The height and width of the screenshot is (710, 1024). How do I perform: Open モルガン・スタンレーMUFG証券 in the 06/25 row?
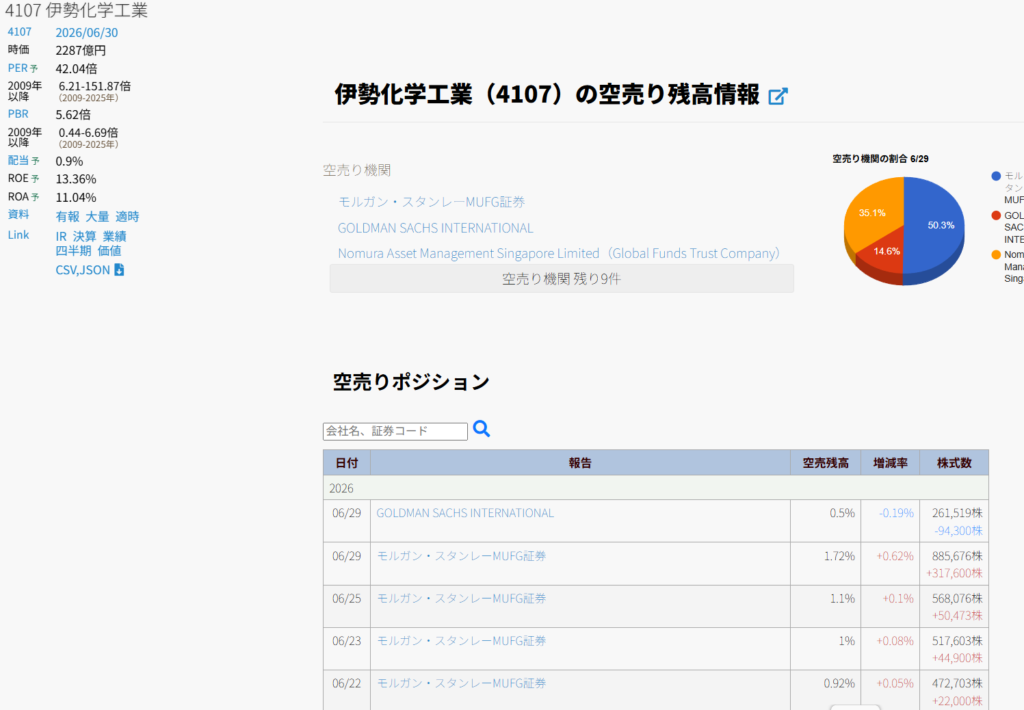461,598
